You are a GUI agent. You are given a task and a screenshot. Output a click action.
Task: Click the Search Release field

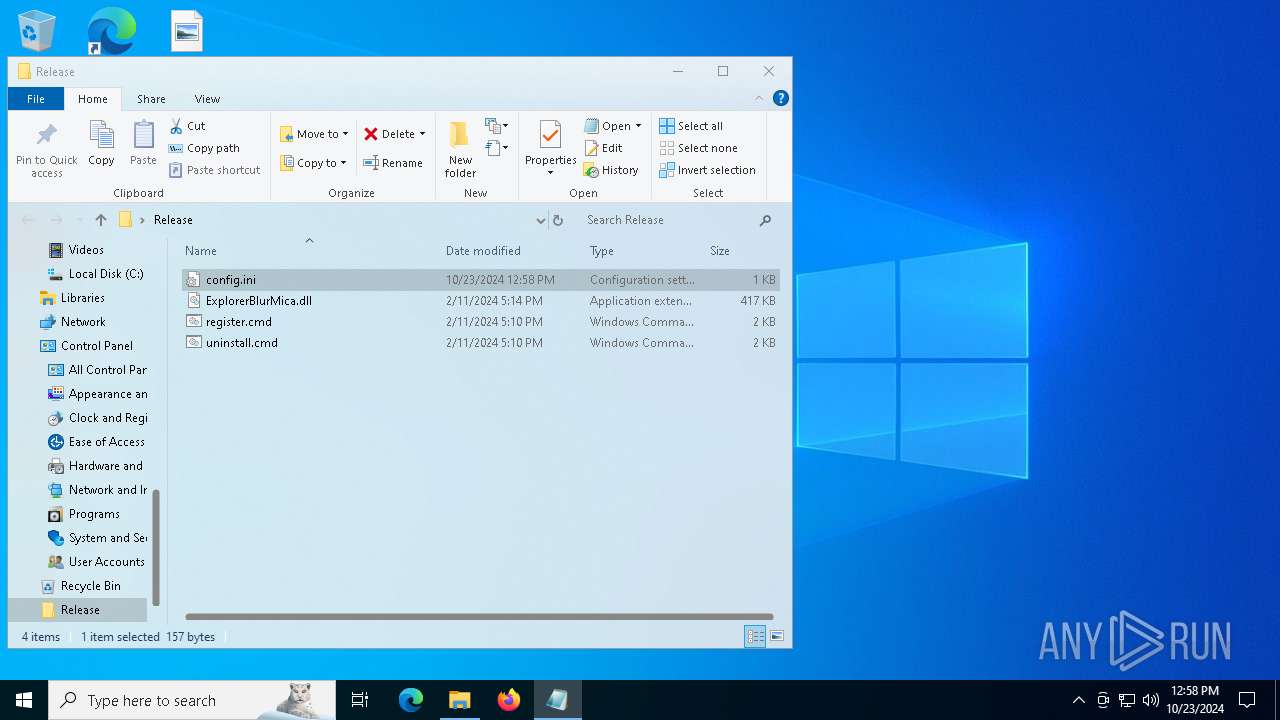pyautogui.click(x=665, y=220)
